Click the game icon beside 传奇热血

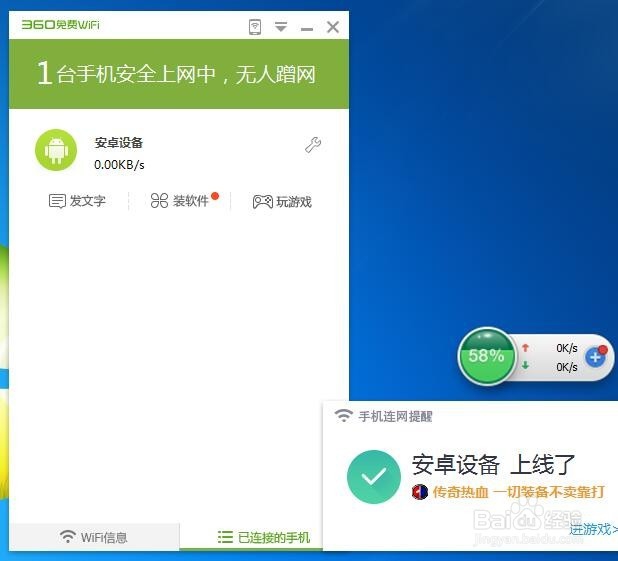(x=420, y=492)
